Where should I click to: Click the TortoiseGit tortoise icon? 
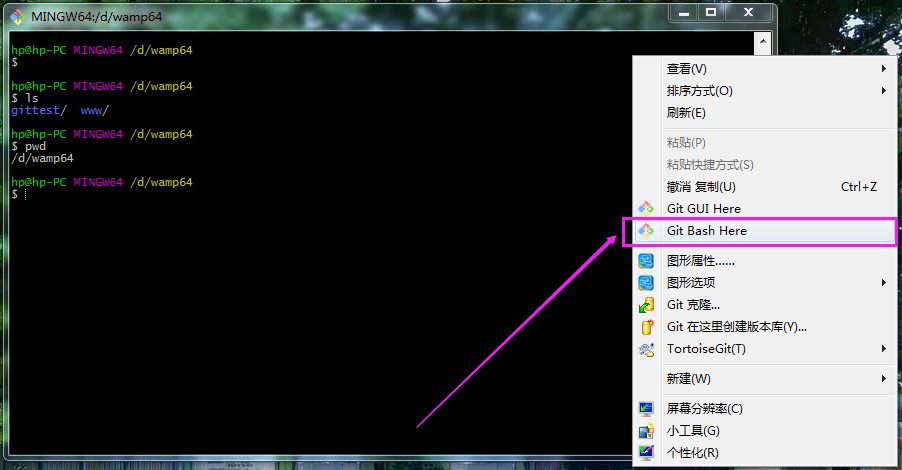pos(646,349)
